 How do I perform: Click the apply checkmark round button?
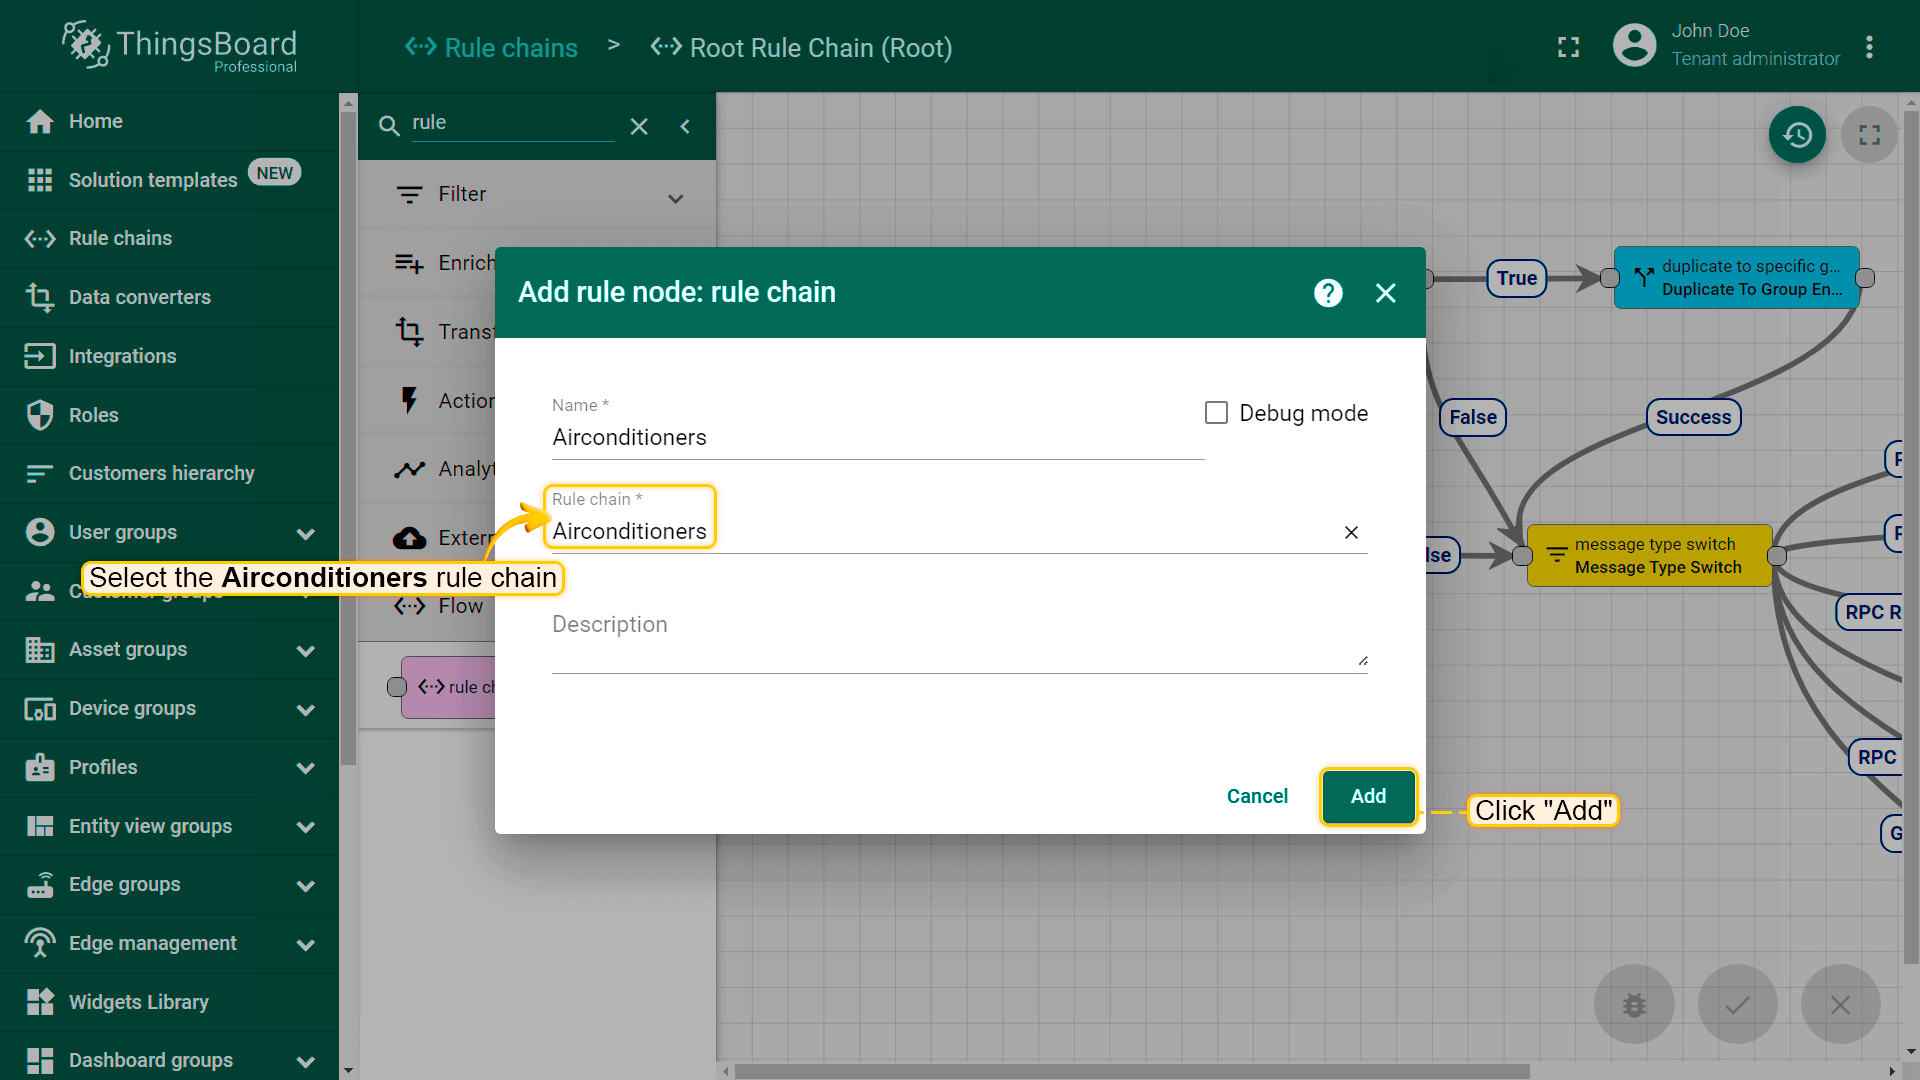coord(1737,1004)
